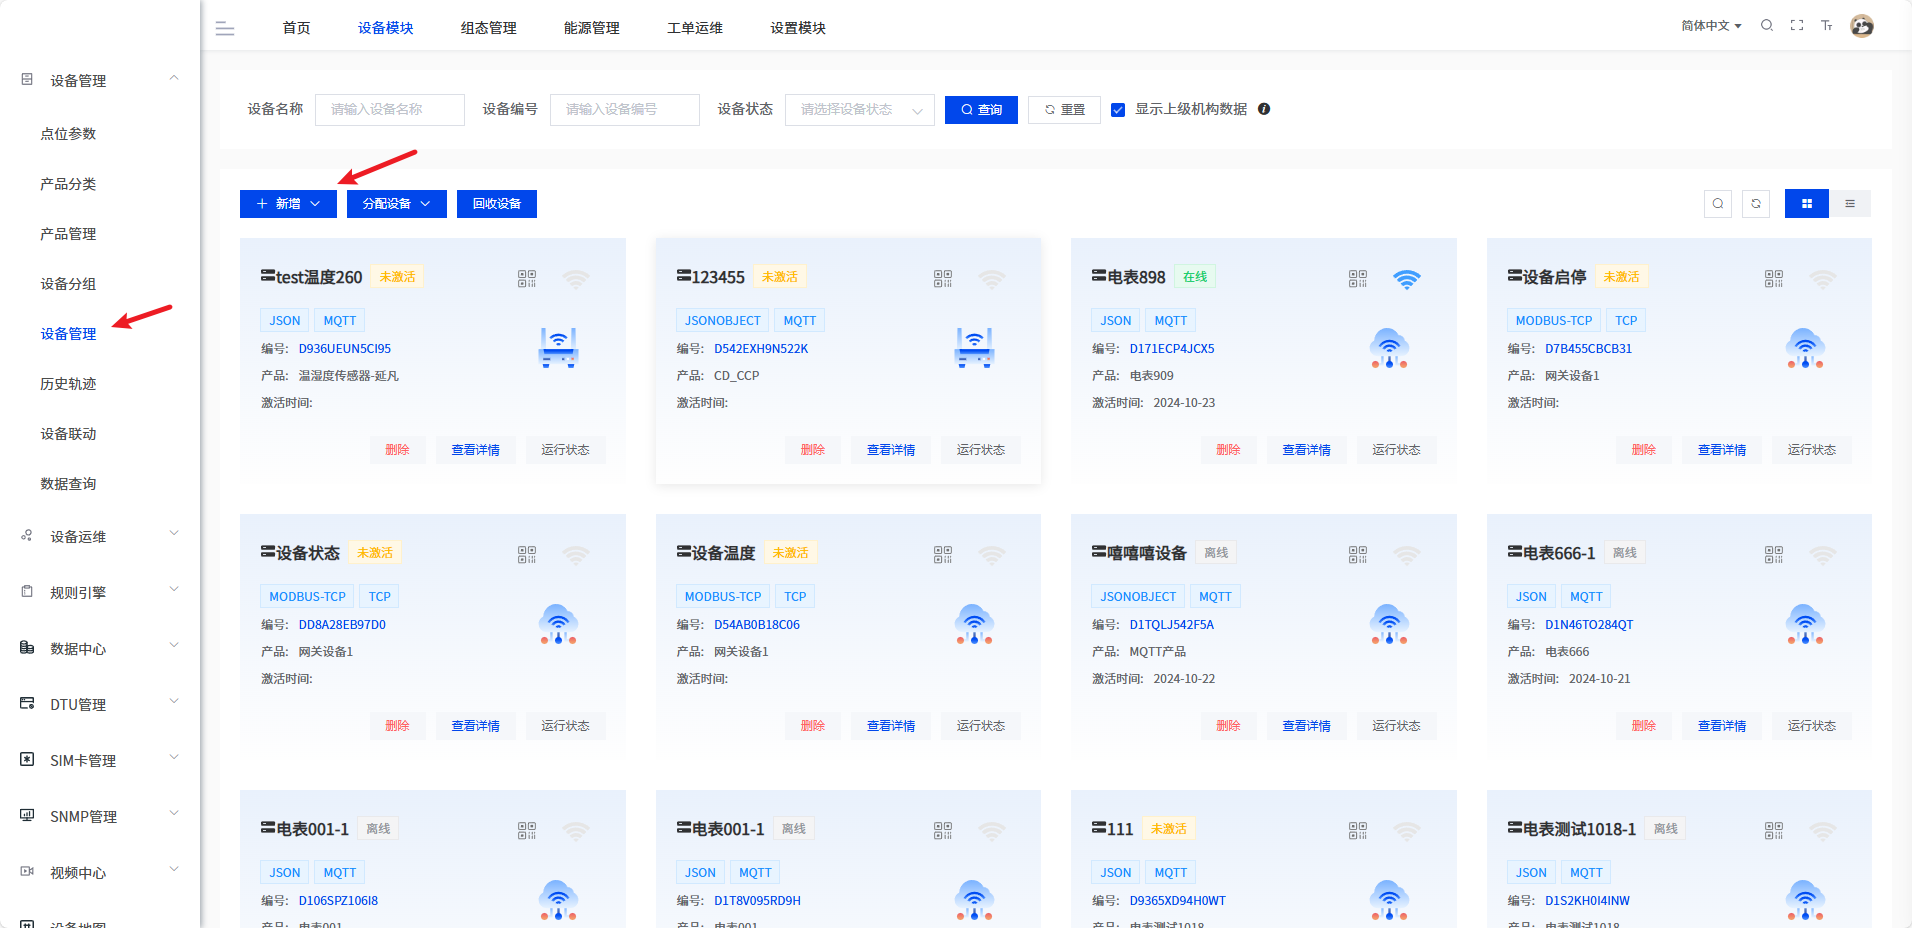Collapse sidebar with hamburger menu icon
The width and height of the screenshot is (1912, 928).
[x=225, y=29]
